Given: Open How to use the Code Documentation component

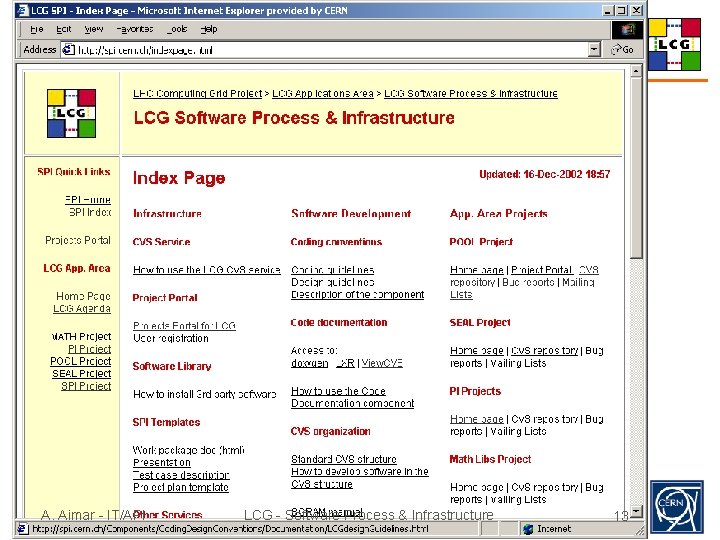Looking at the screenshot, I should pyautogui.click(x=353, y=397).
